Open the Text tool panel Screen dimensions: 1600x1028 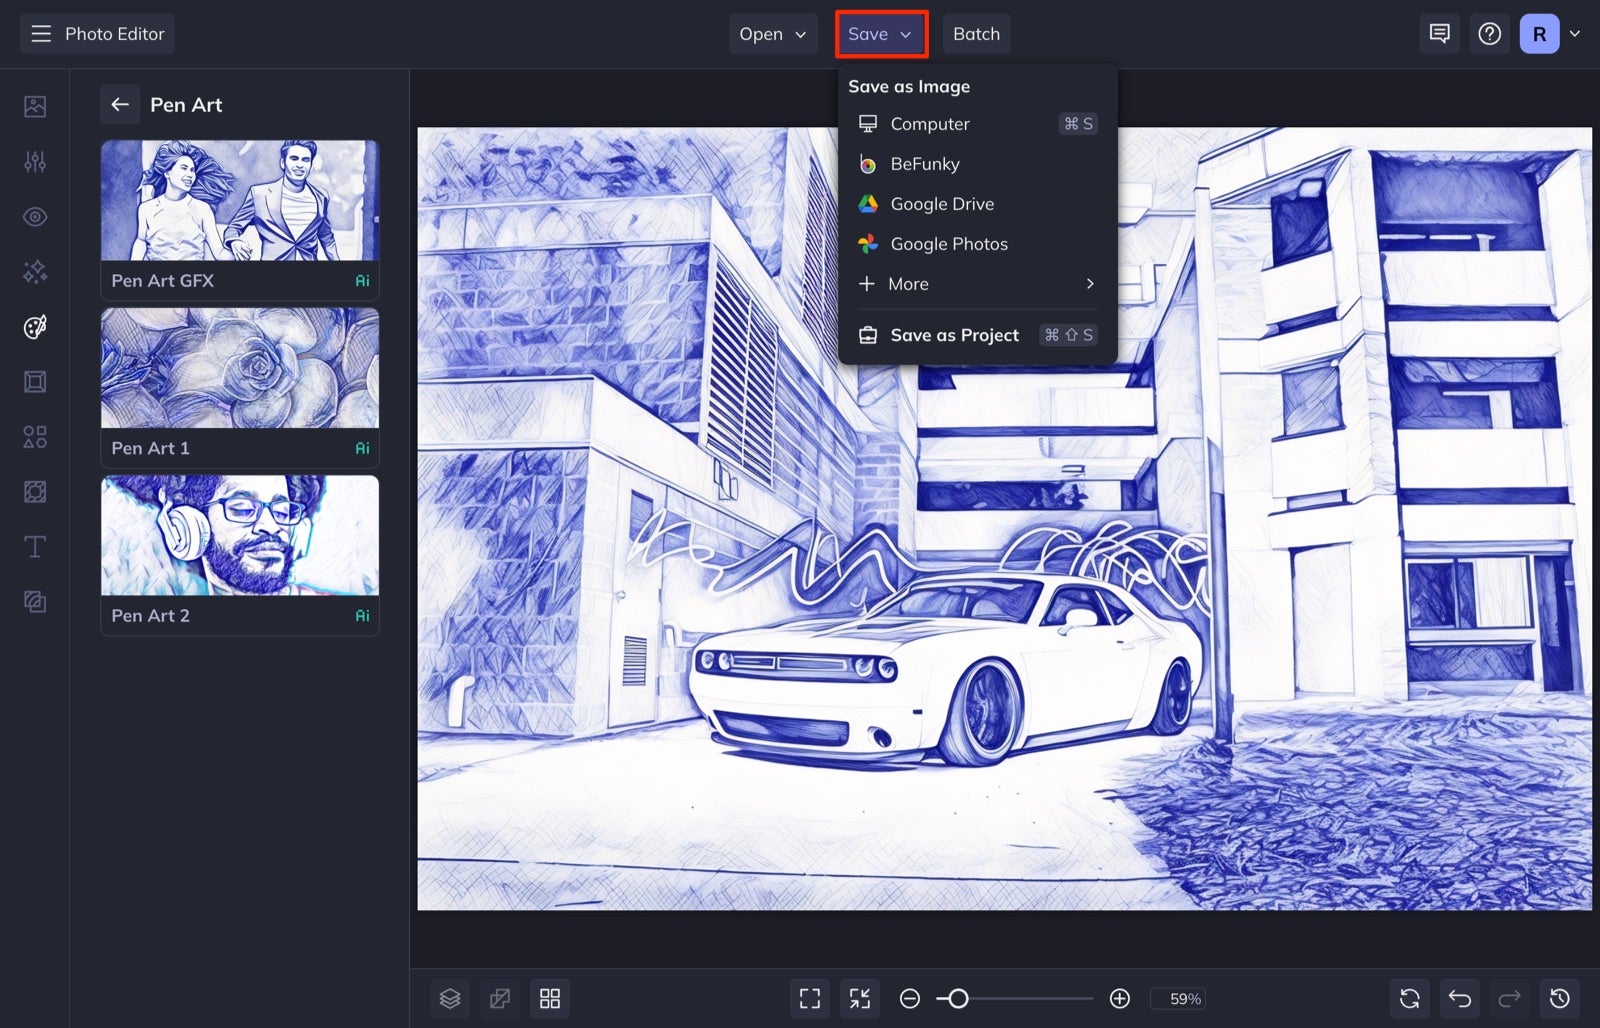pyautogui.click(x=34, y=547)
